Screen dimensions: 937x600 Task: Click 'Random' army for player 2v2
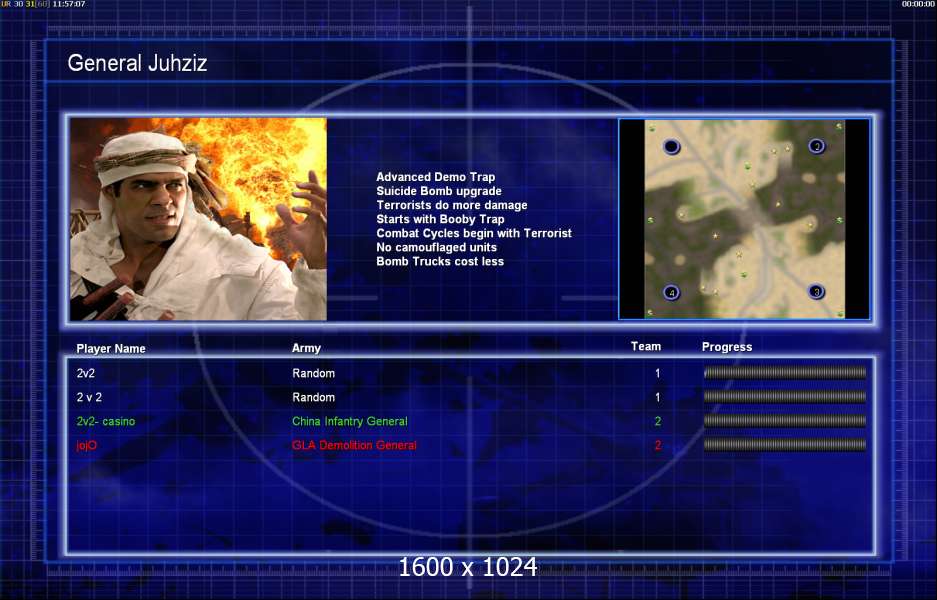(x=313, y=373)
